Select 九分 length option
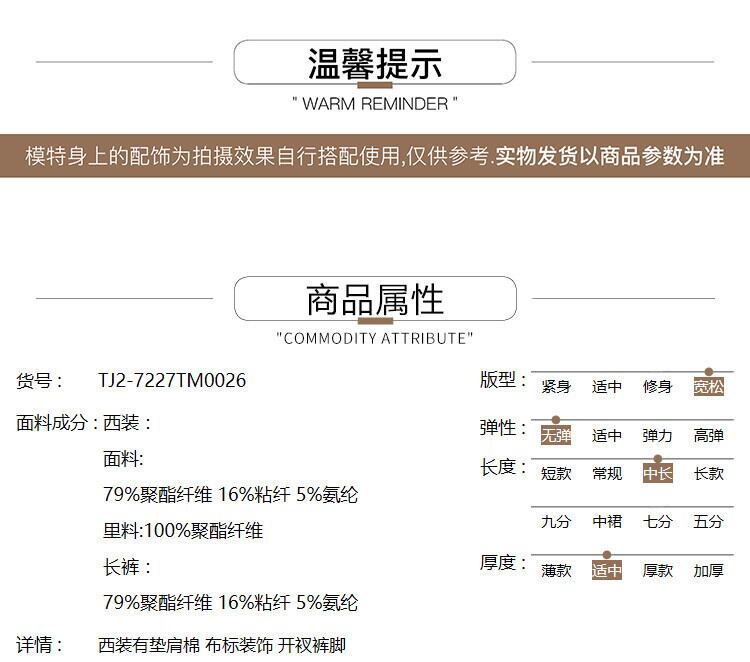 pyautogui.click(x=556, y=521)
